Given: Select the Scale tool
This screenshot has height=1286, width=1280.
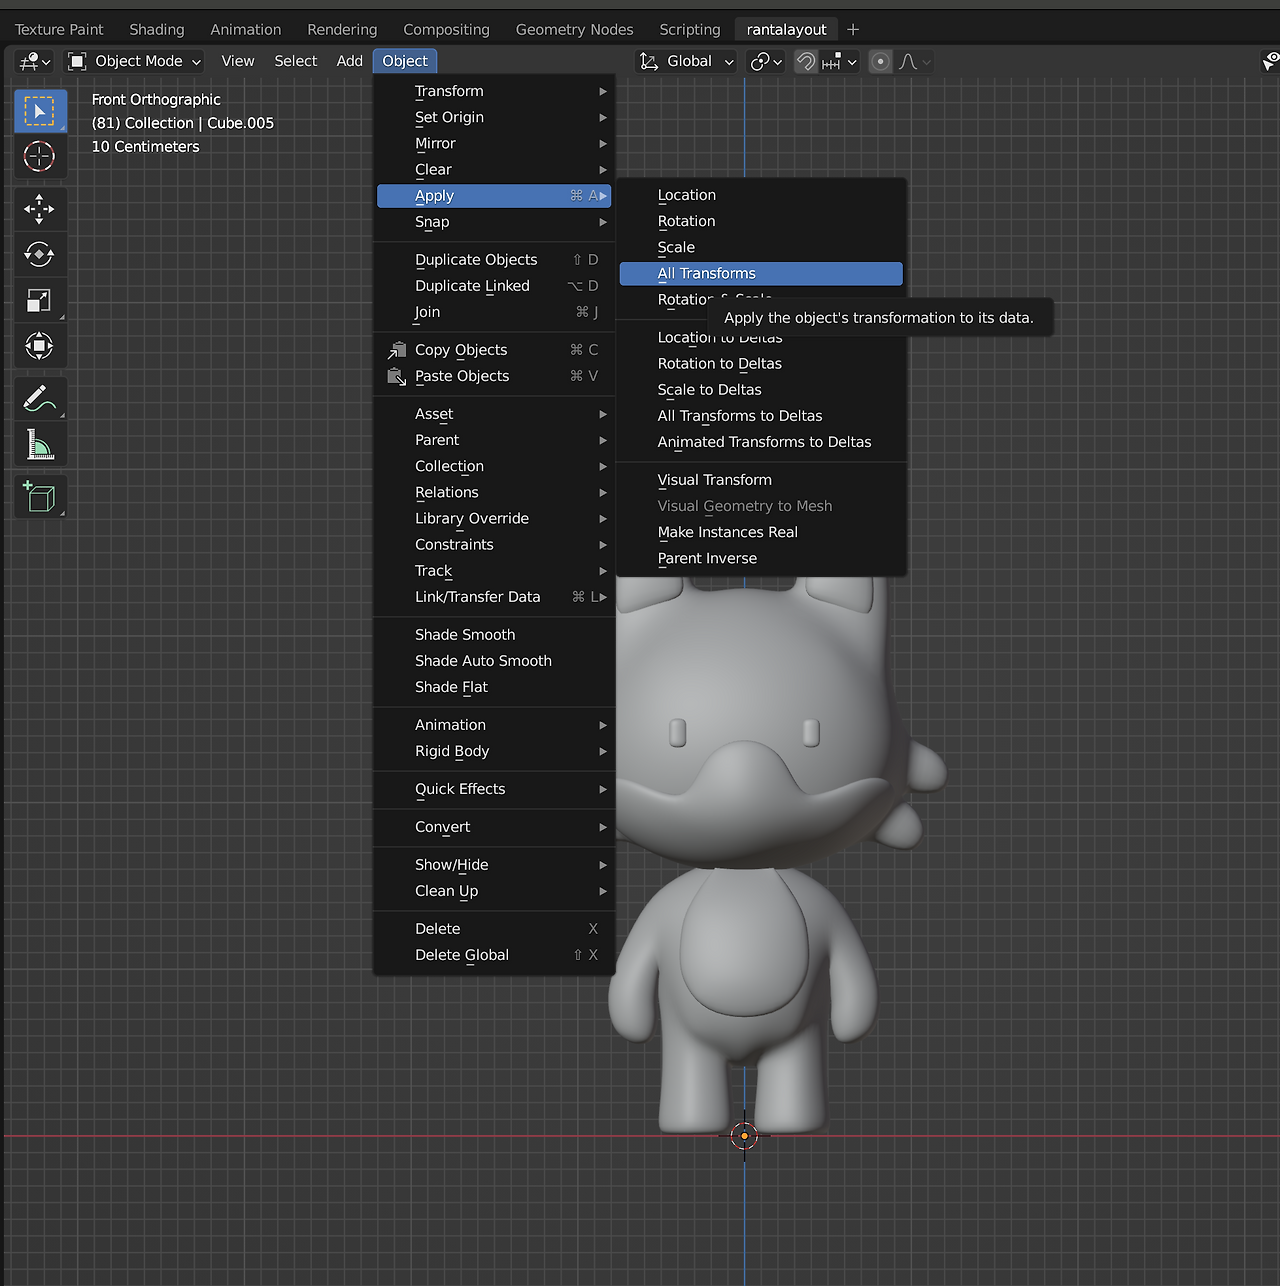Looking at the screenshot, I should click(40, 301).
